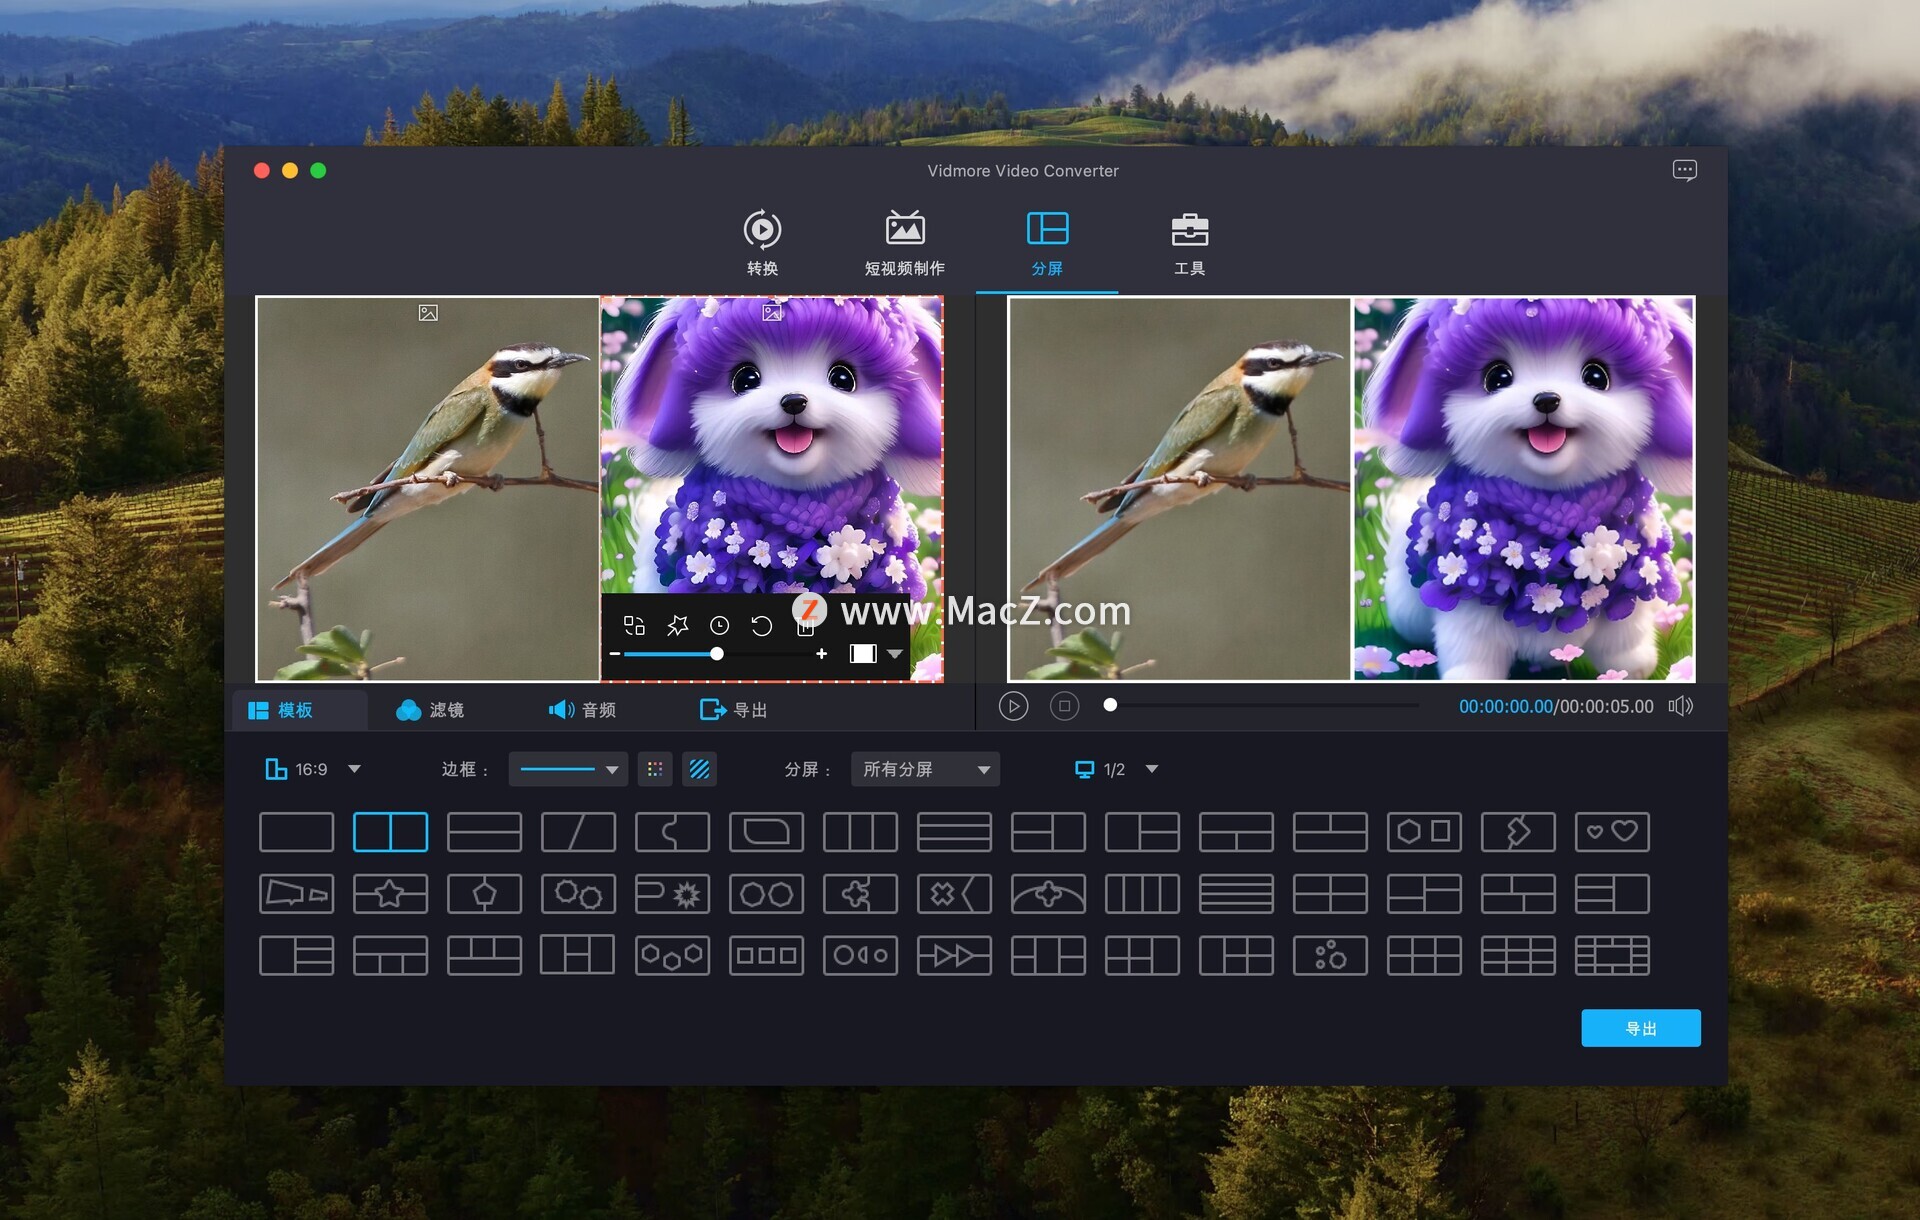Select the zigzag arrow split template
Image resolution: width=1920 pixels, height=1220 pixels.
[x=1517, y=832]
